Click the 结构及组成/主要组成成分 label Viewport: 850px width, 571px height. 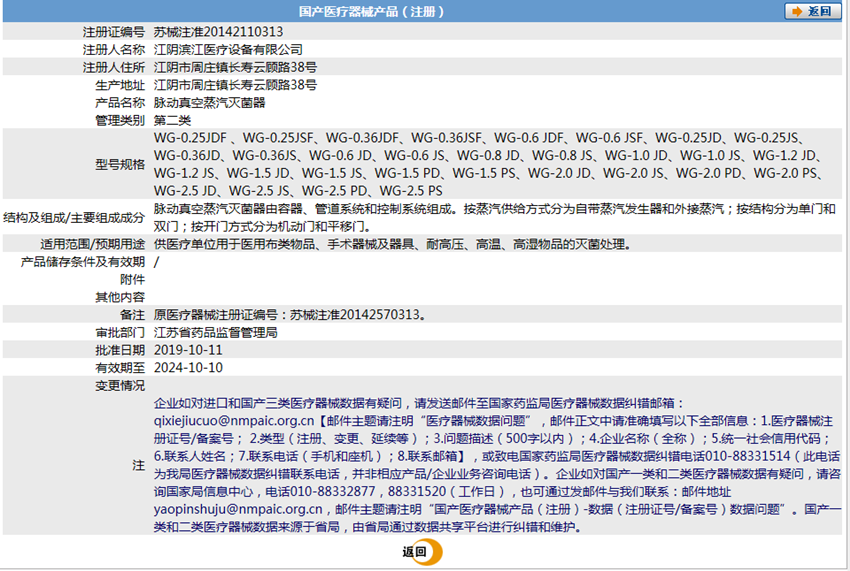pyautogui.click(x=74, y=217)
